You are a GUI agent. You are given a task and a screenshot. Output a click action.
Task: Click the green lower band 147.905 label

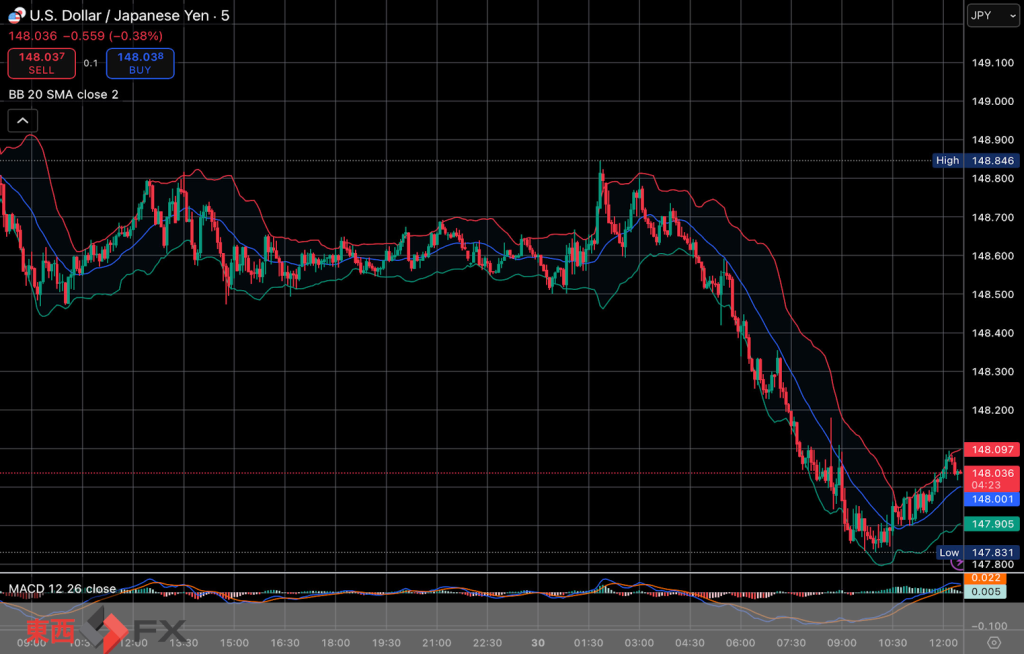pyautogui.click(x=992, y=523)
